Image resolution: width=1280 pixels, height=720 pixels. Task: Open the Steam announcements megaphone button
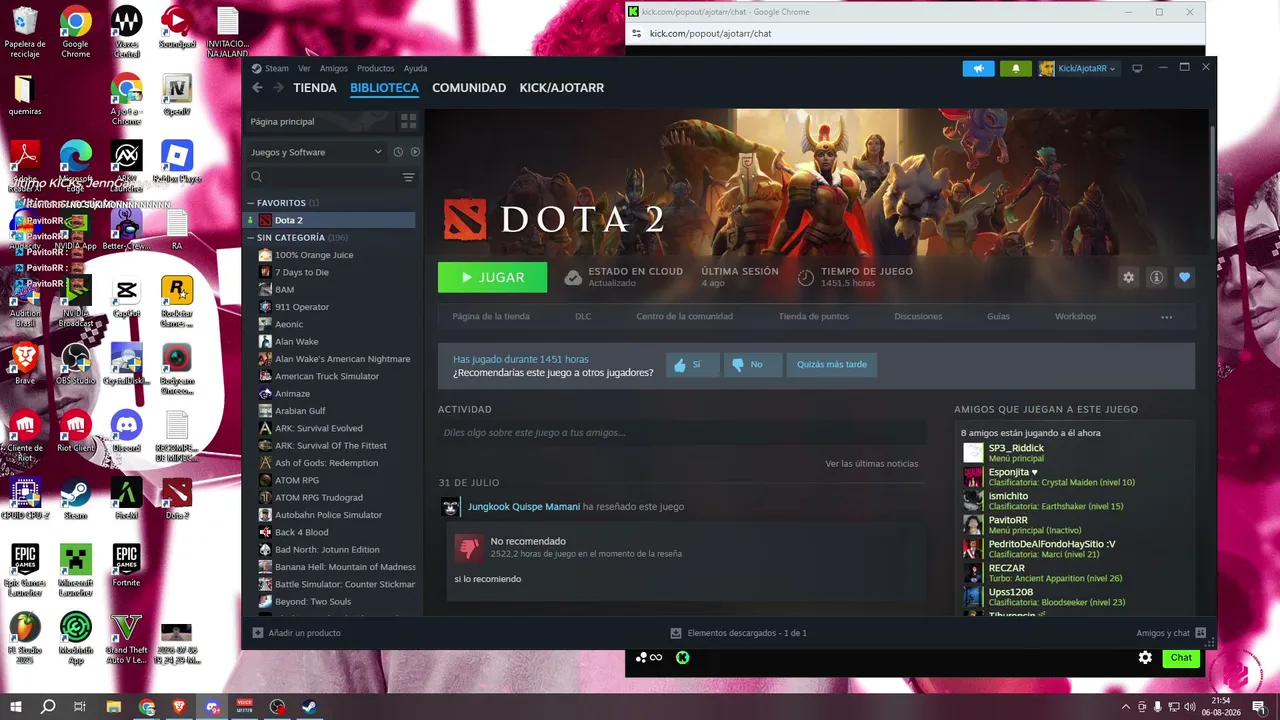978,68
